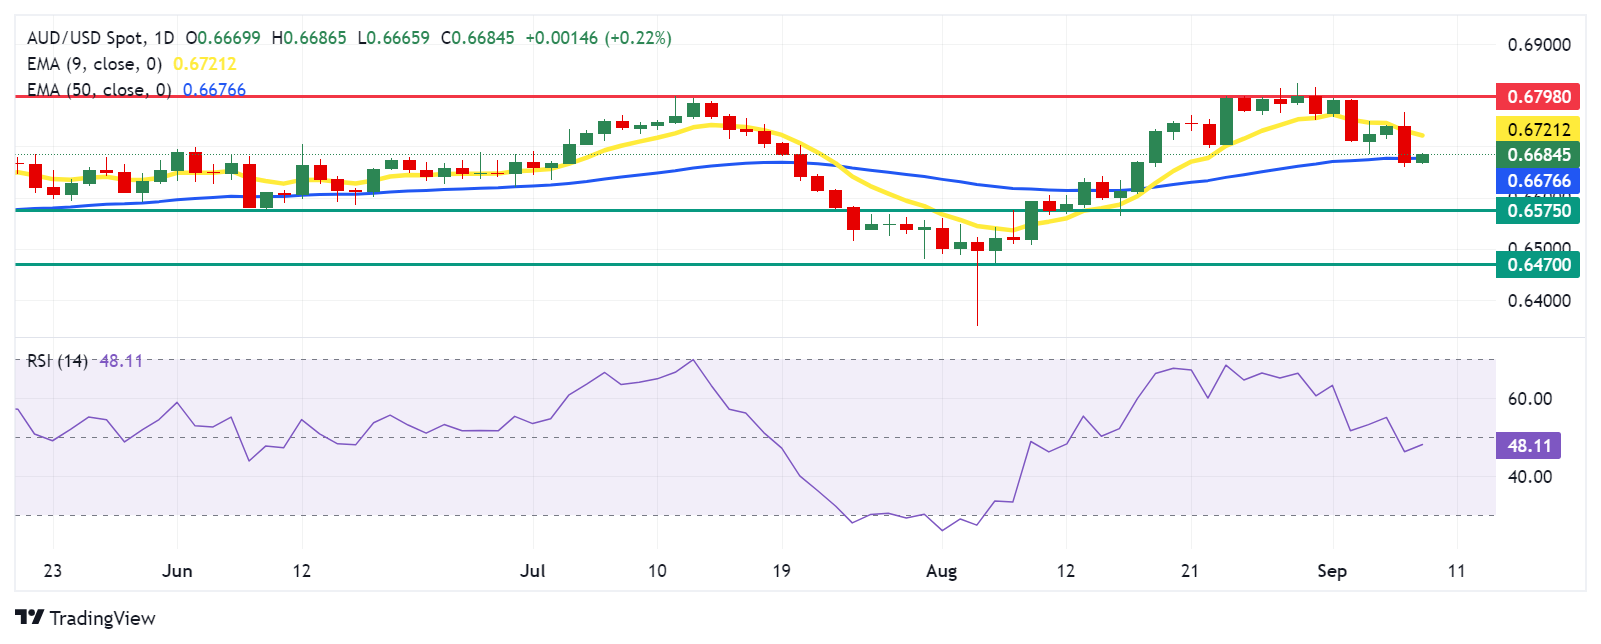Click the 0.69000 price axis label
Viewport: 1601px width, 644px height.
[x=1538, y=45]
